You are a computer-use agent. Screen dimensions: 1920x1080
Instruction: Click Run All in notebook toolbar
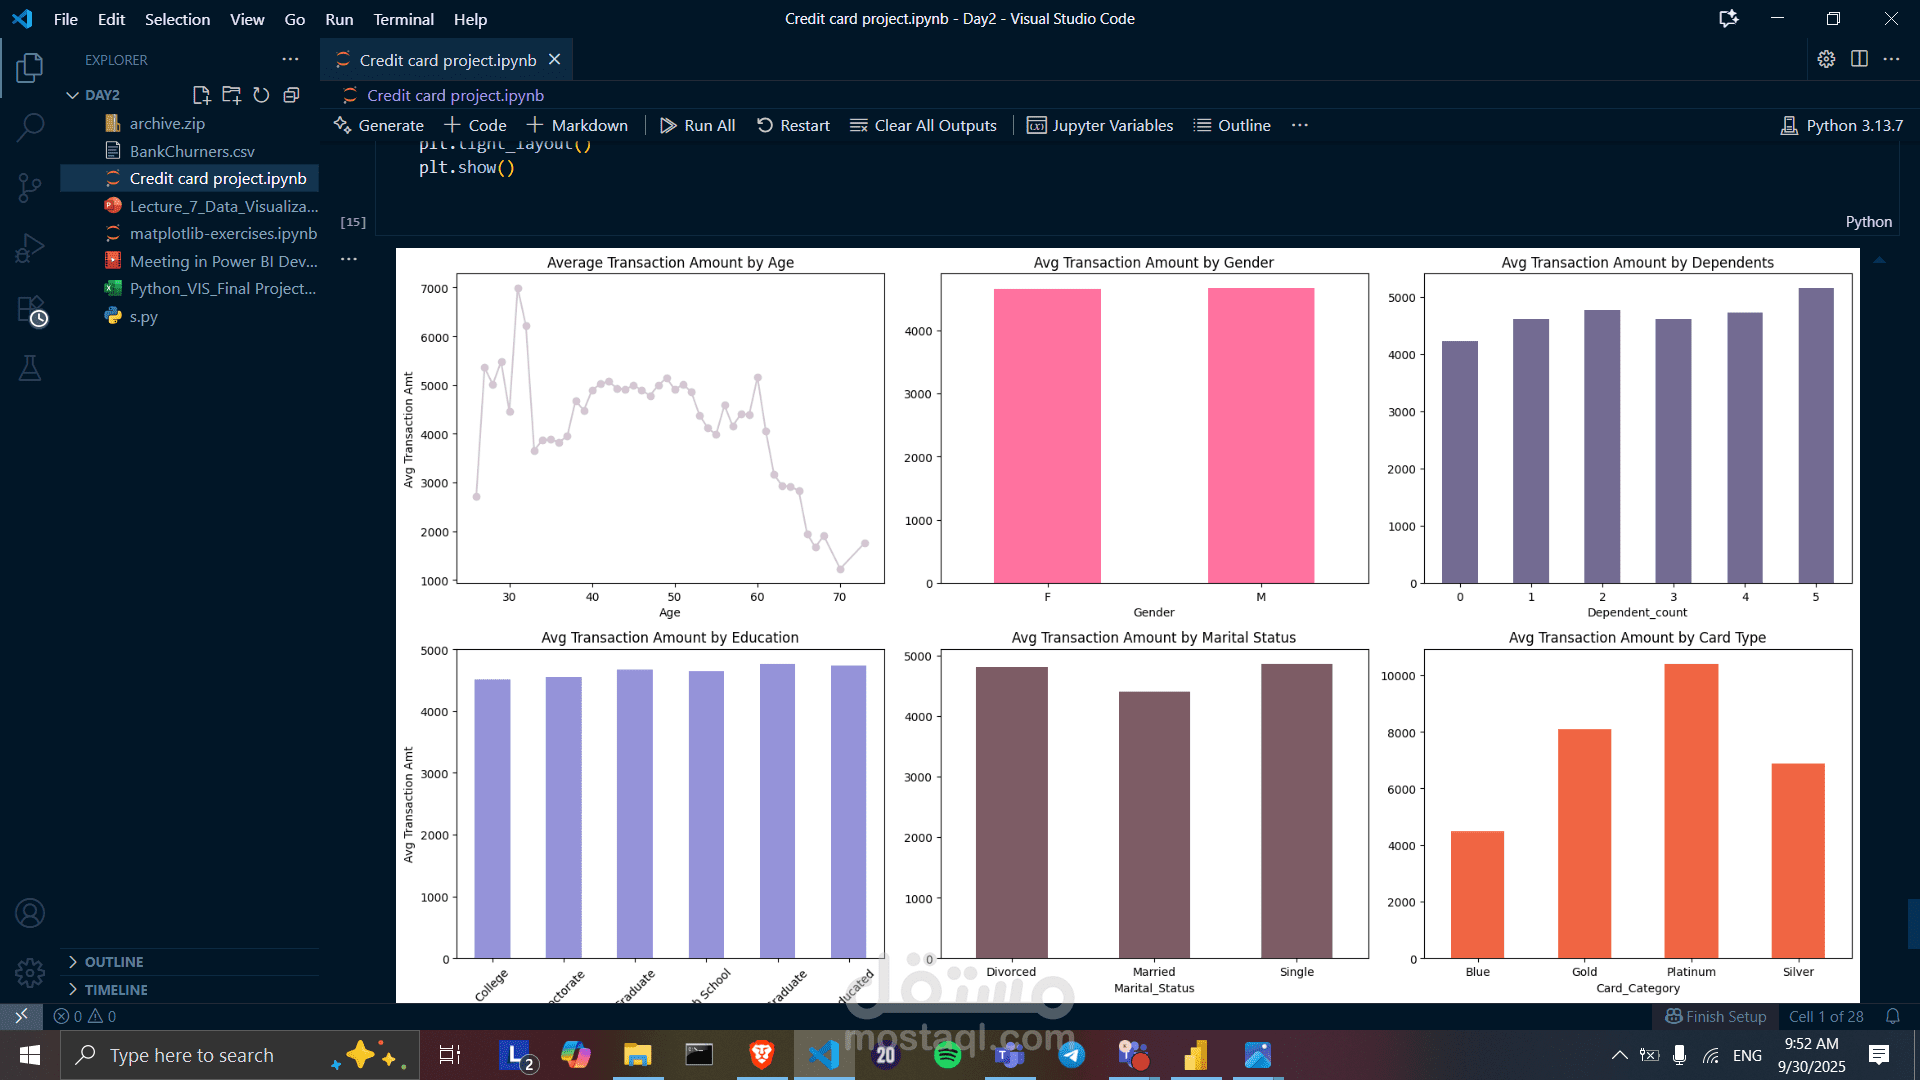[x=698, y=125]
